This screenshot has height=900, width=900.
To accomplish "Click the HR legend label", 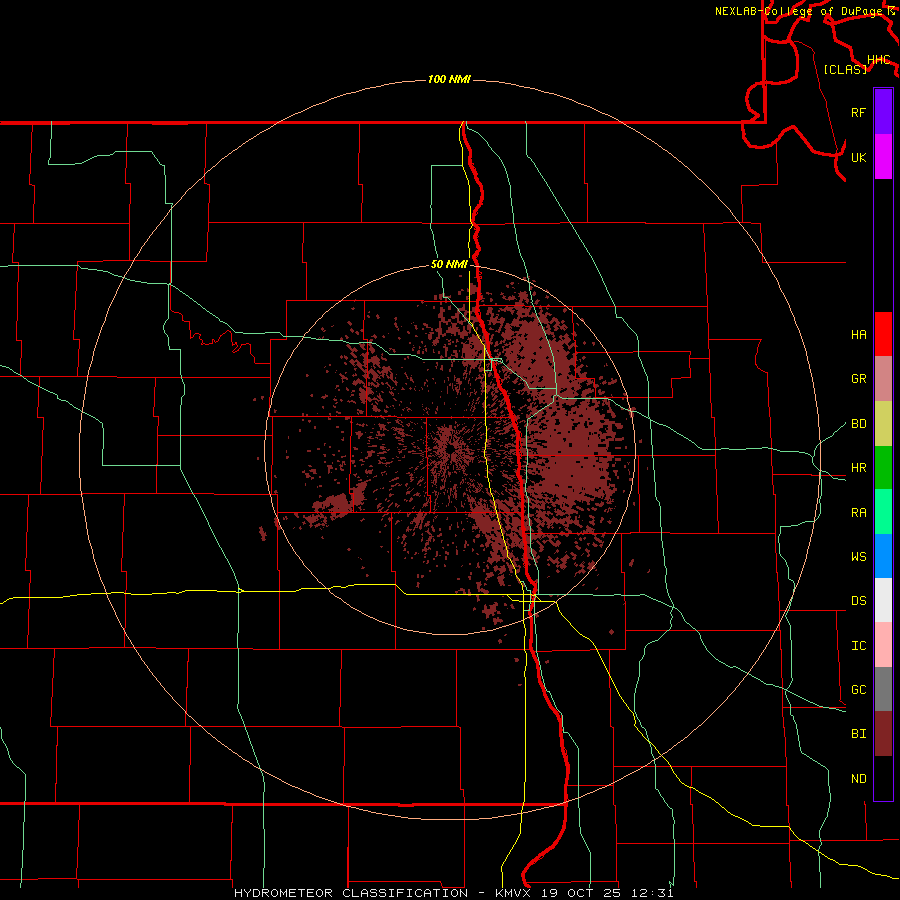I will [859, 468].
